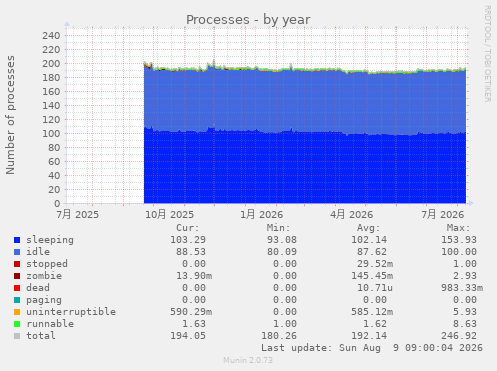
Task: Click the total legend color swatch
Action: tap(17, 336)
